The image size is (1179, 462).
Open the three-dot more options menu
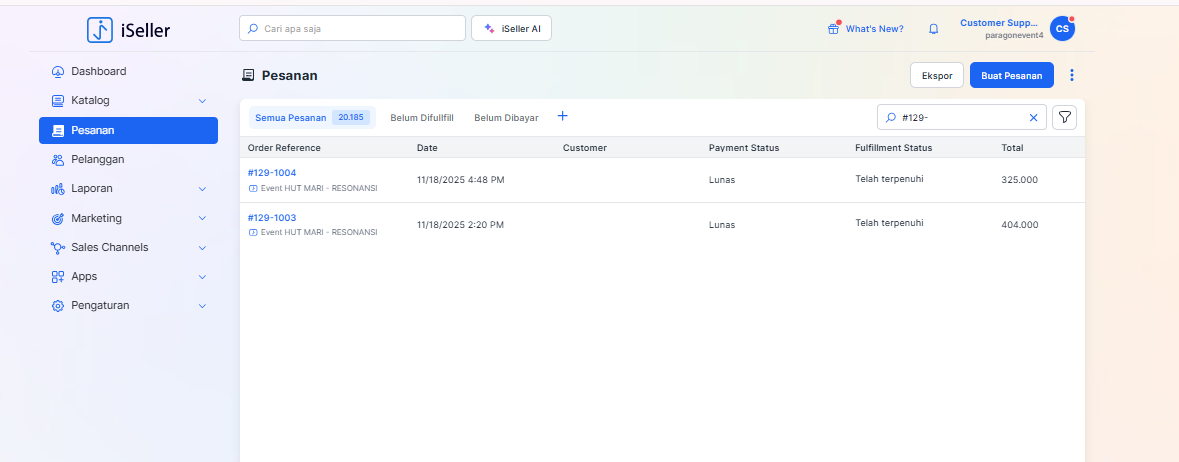pyautogui.click(x=1072, y=75)
